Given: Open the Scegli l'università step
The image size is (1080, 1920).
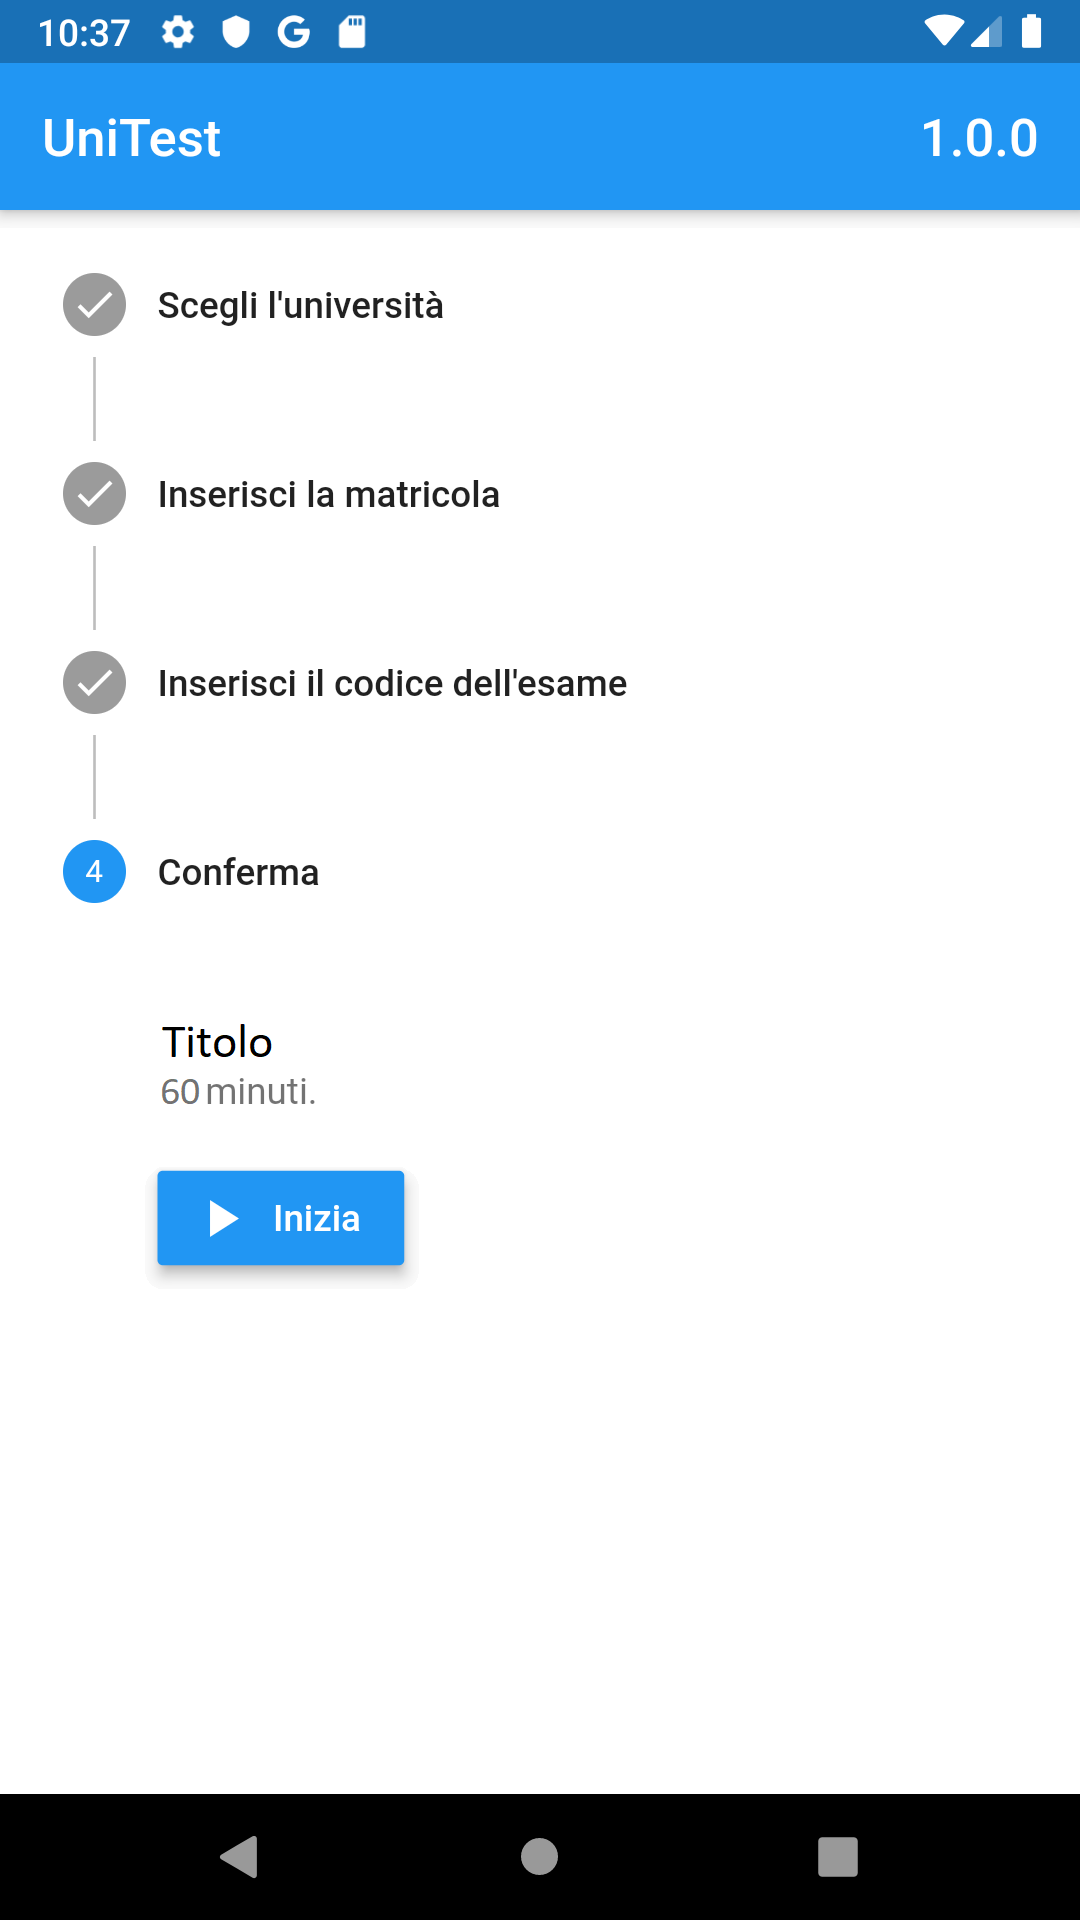Looking at the screenshot, I should [300, 305].
